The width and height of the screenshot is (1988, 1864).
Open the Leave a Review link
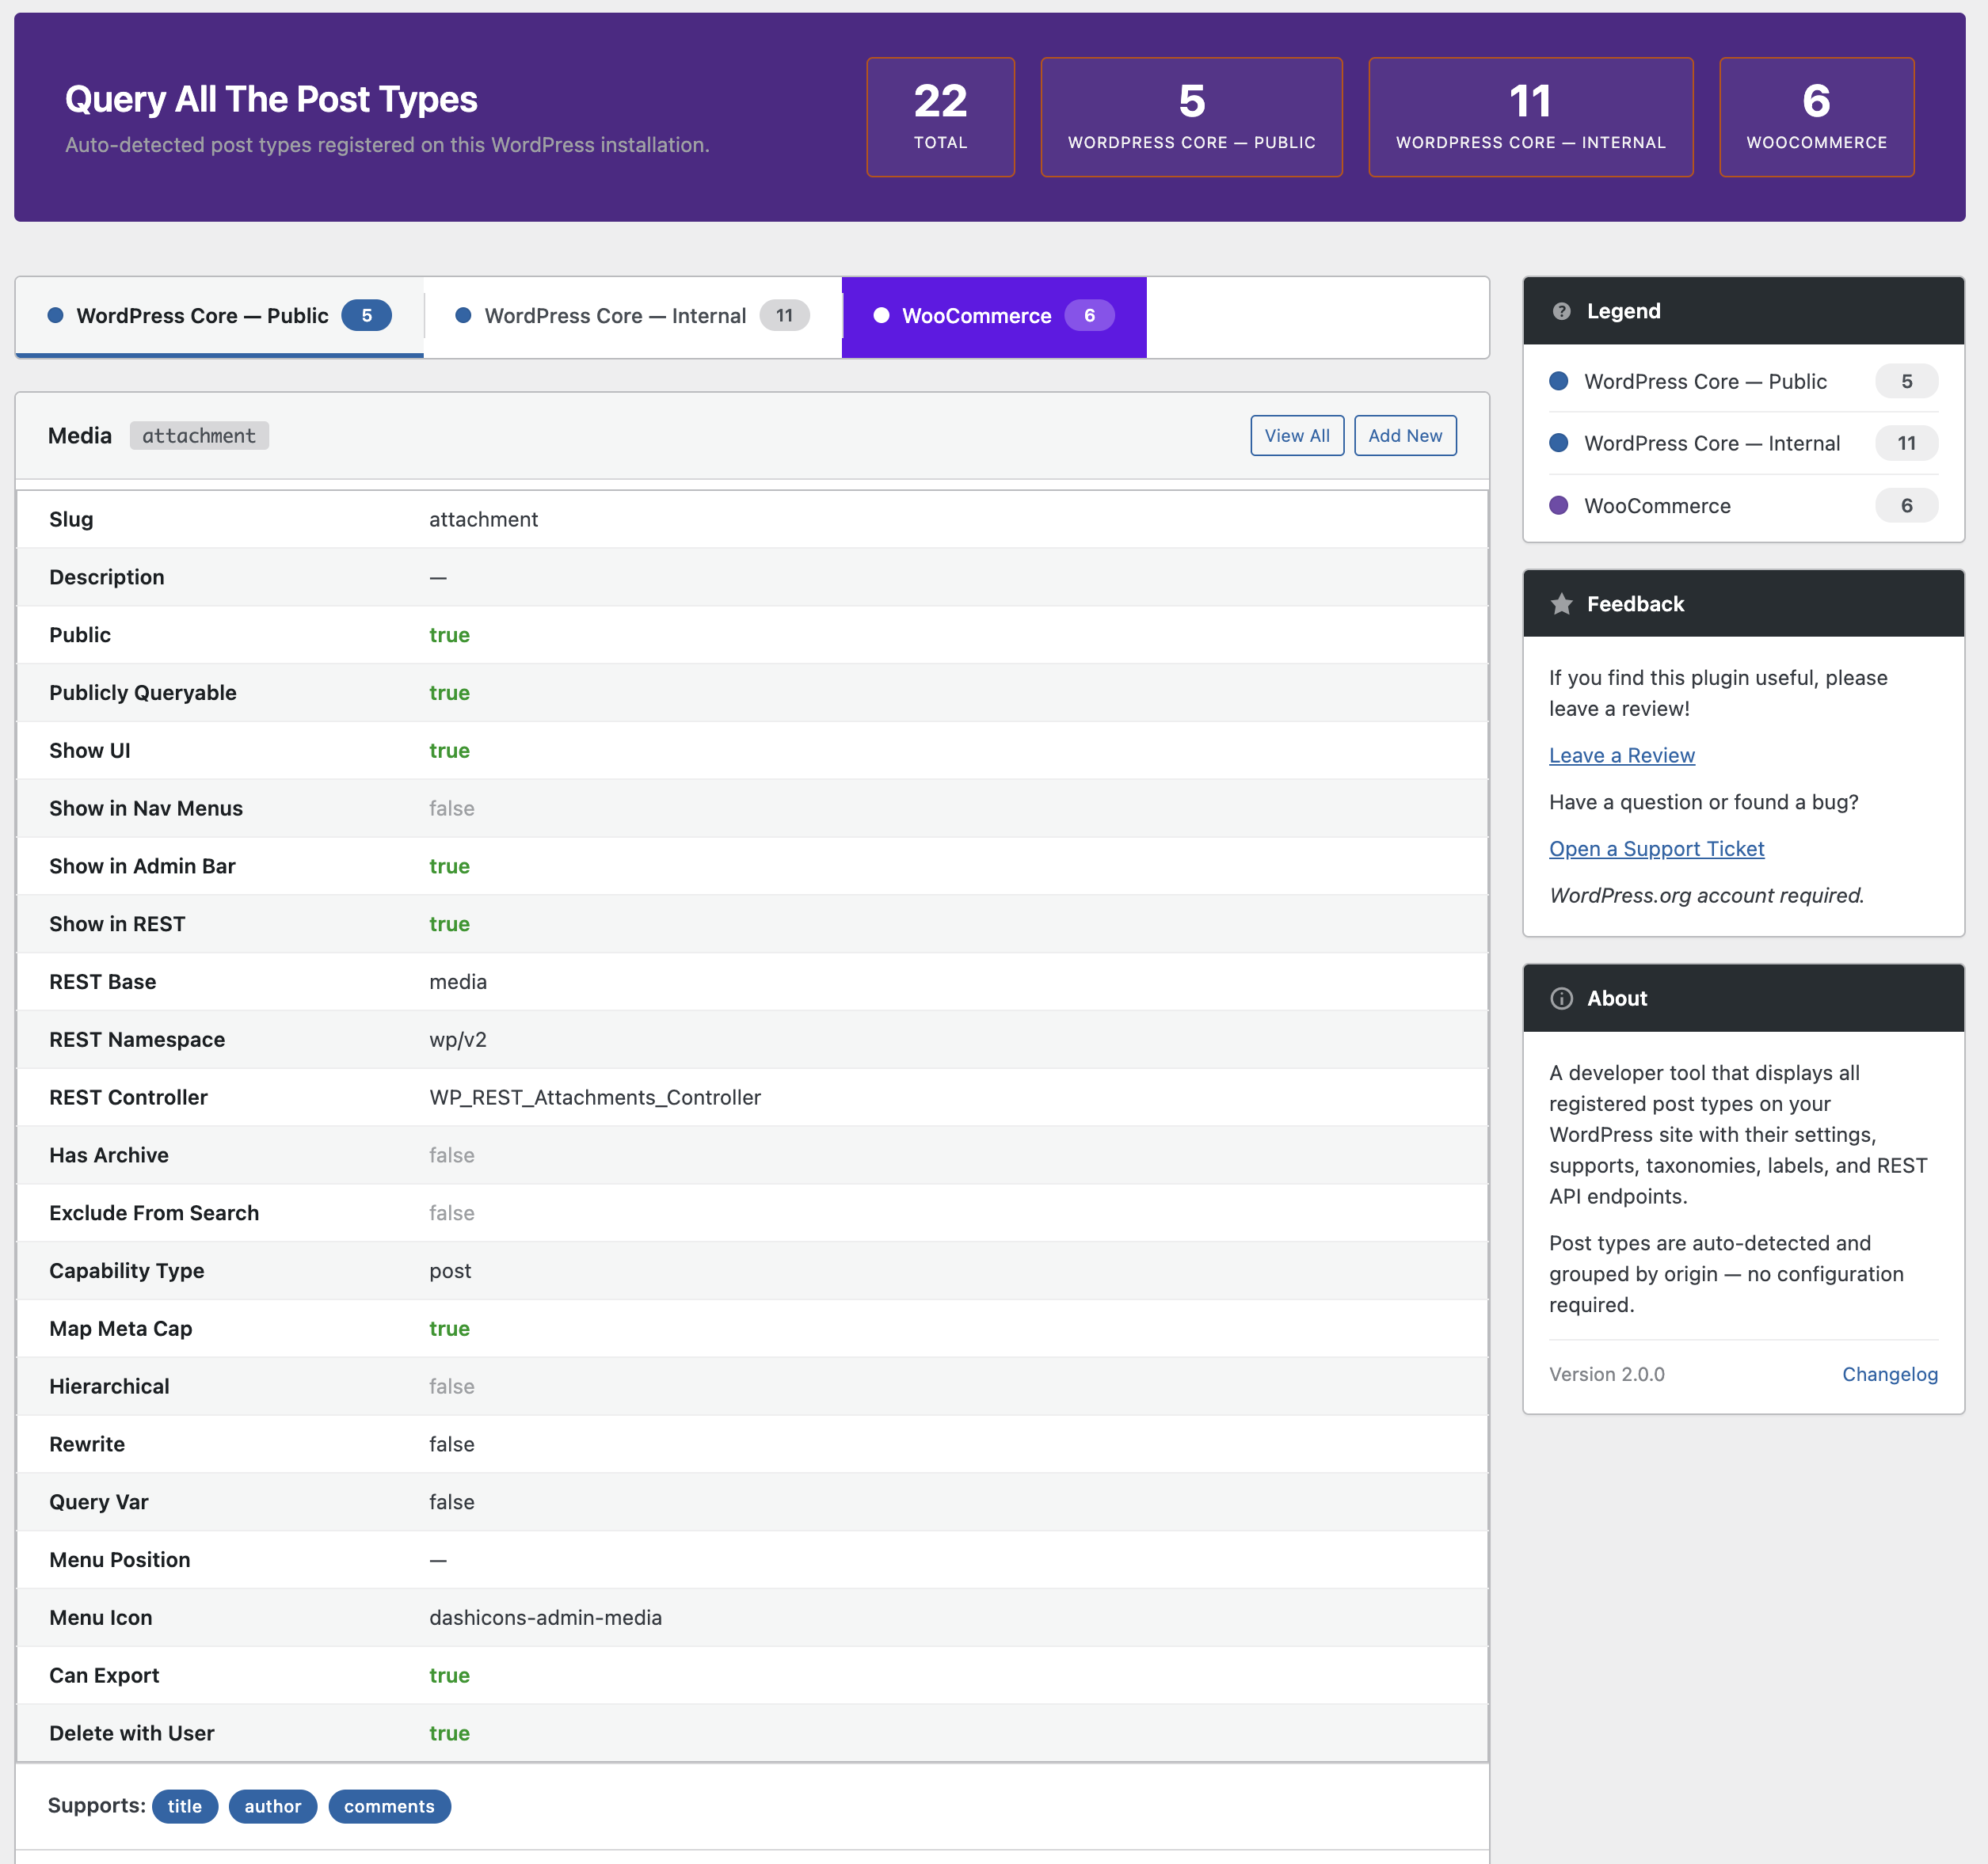tap(1621, 755)
